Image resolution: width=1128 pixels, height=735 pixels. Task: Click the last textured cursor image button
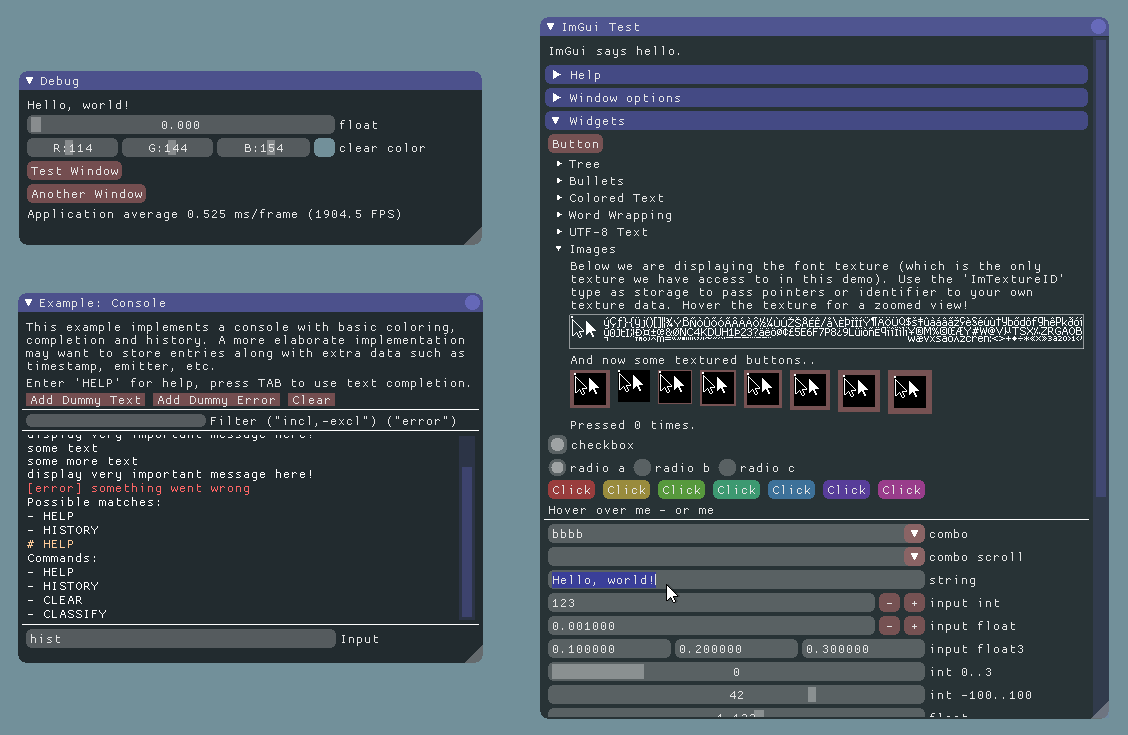point(909,391)
